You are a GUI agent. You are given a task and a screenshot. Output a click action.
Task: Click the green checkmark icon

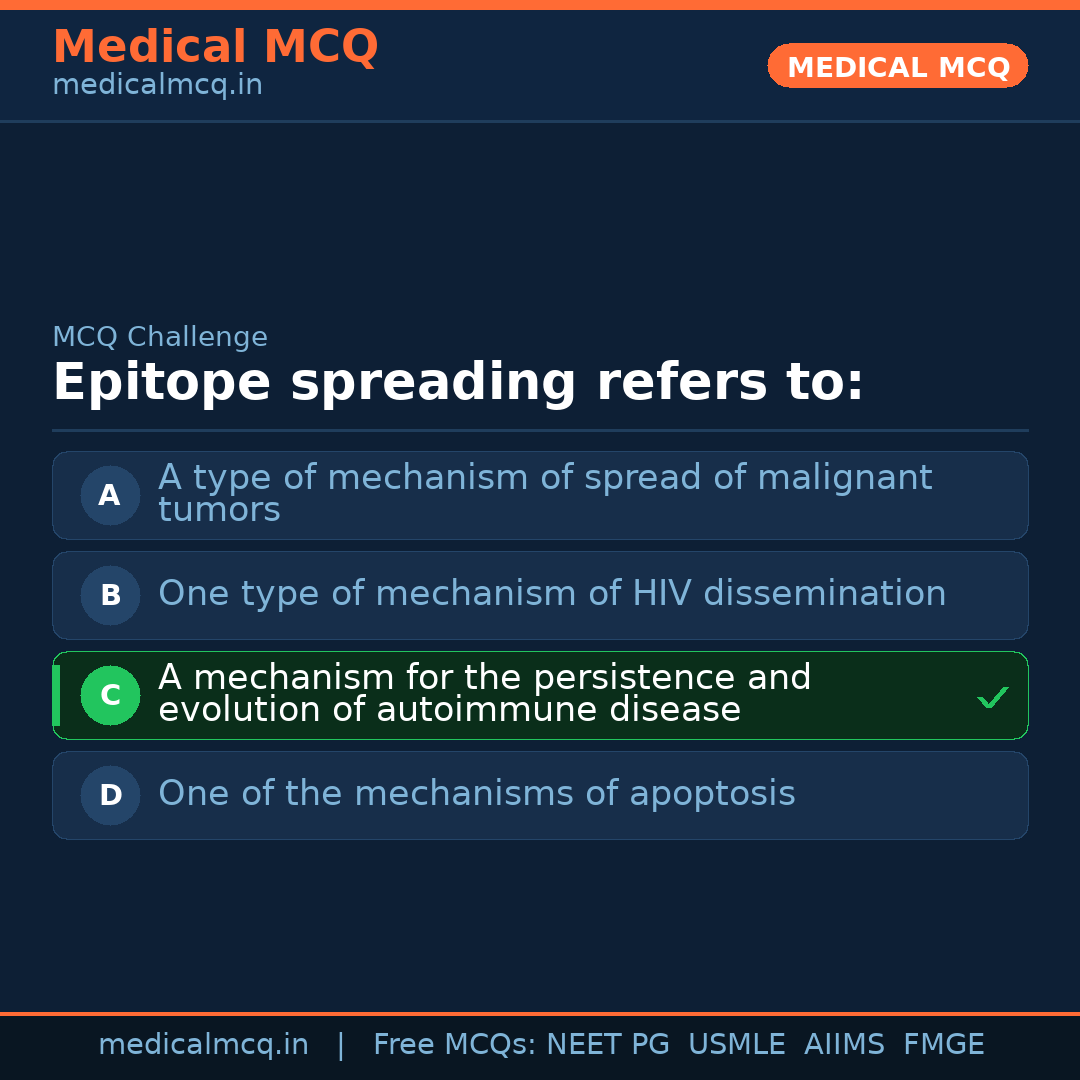pyautogui.click(x=992, y=697)
